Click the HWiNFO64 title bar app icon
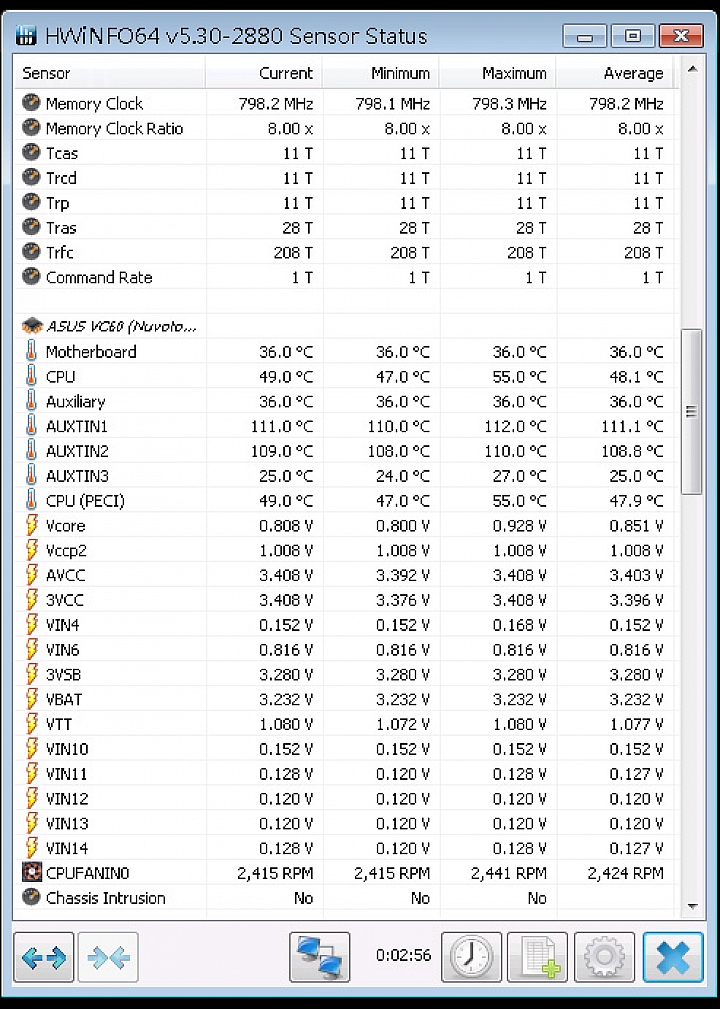720x1009 pixels. [26, 35]
